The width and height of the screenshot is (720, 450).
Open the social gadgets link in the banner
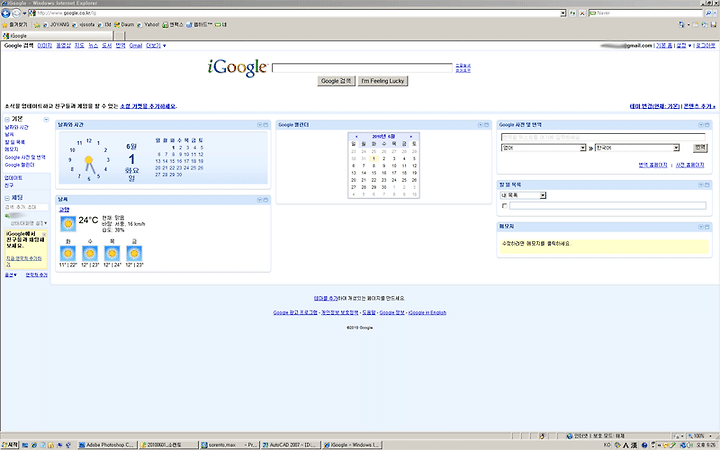148,106
